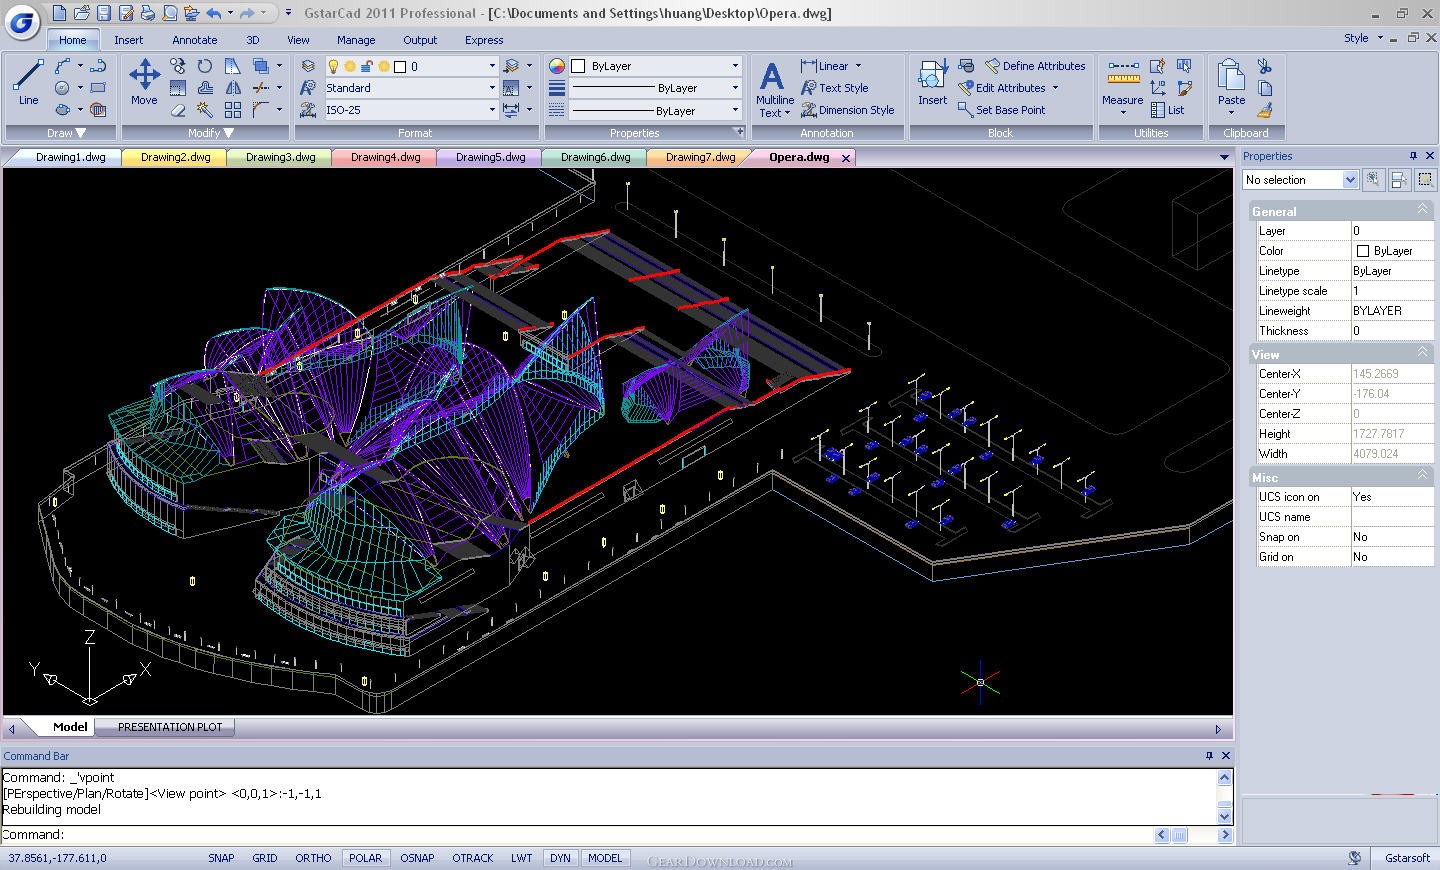The width and height of the screenshot is (1440, 870).
Task: Click the Define Attributes icon
Action: [1035, 66]
